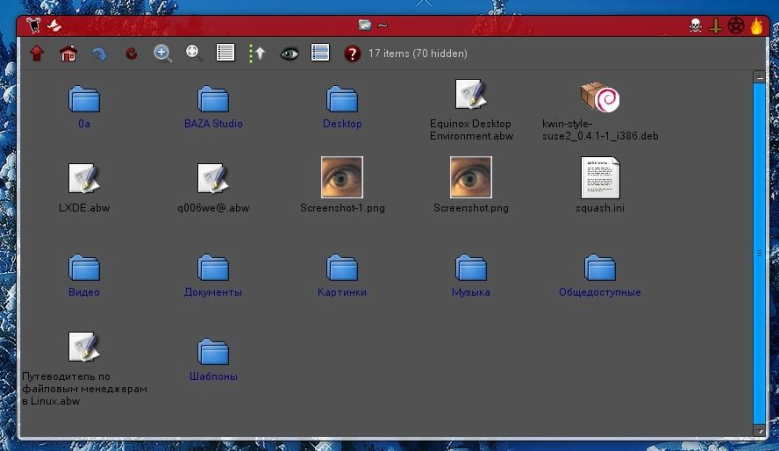779x451 pixels.
Task: Select the squash.ini file
Action: (600, 185)
